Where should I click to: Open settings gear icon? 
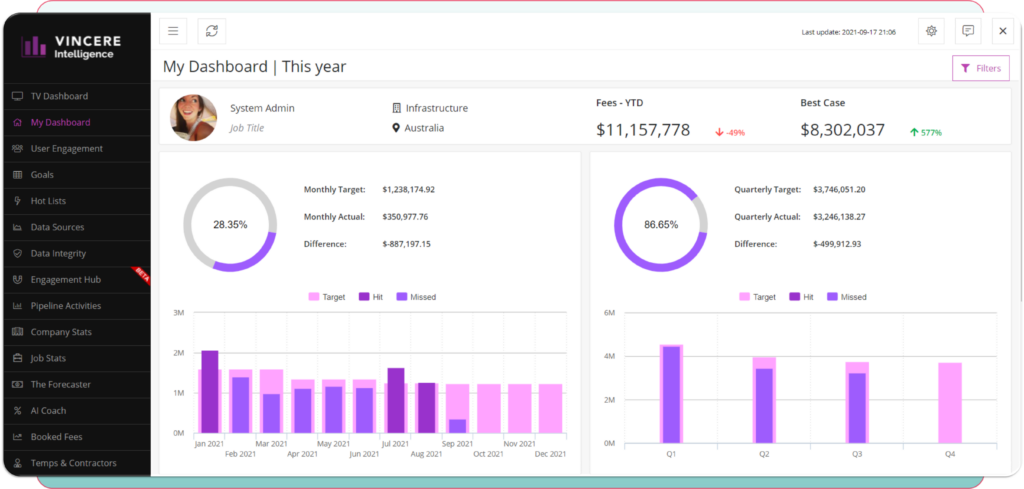tap(931, 31)
